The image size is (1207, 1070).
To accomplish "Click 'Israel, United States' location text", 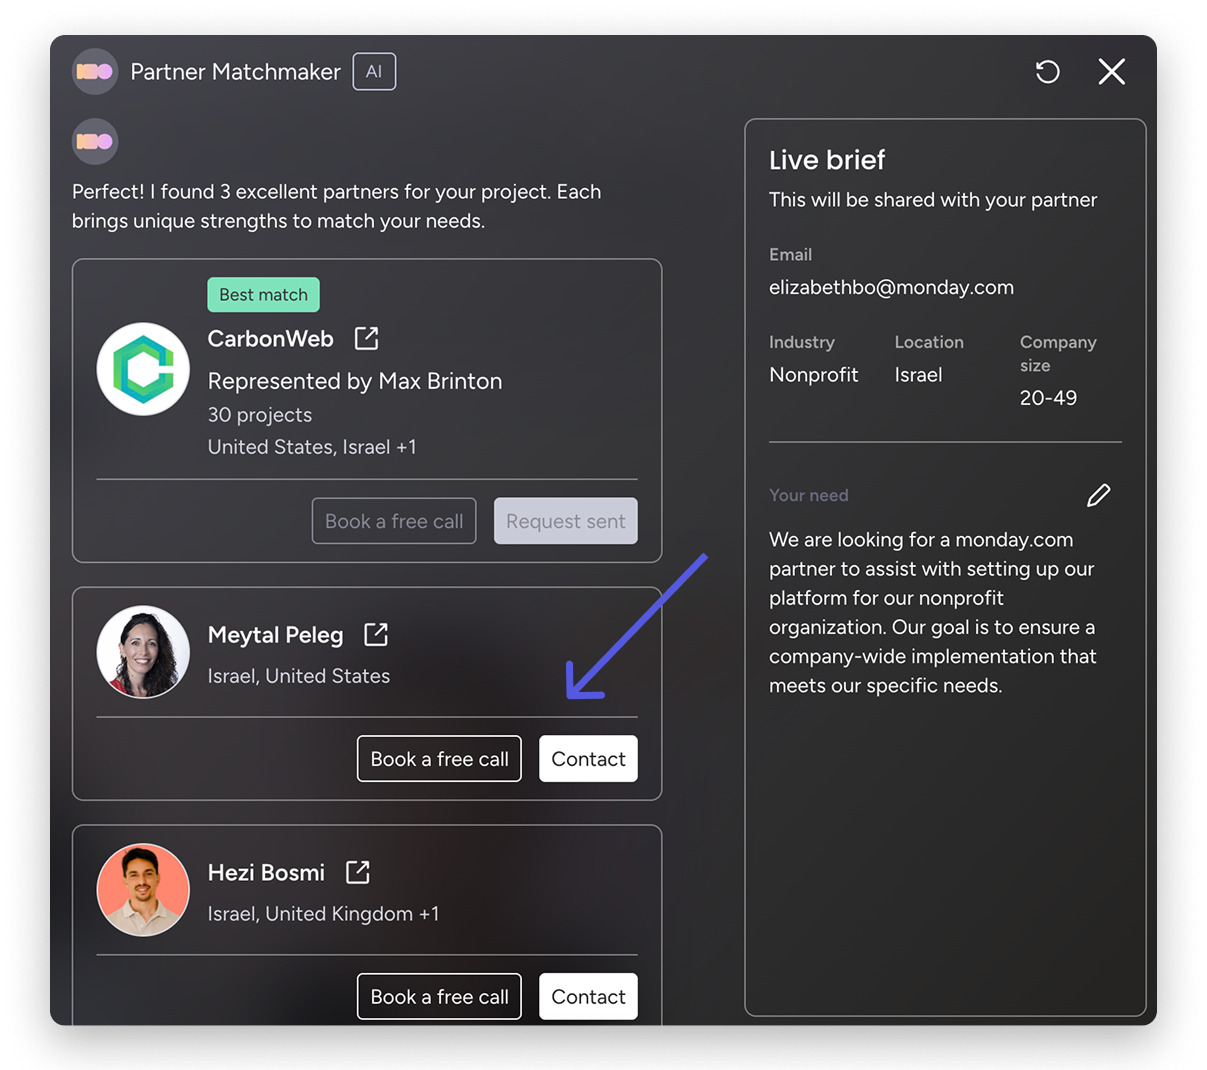I will coord(299,676).
